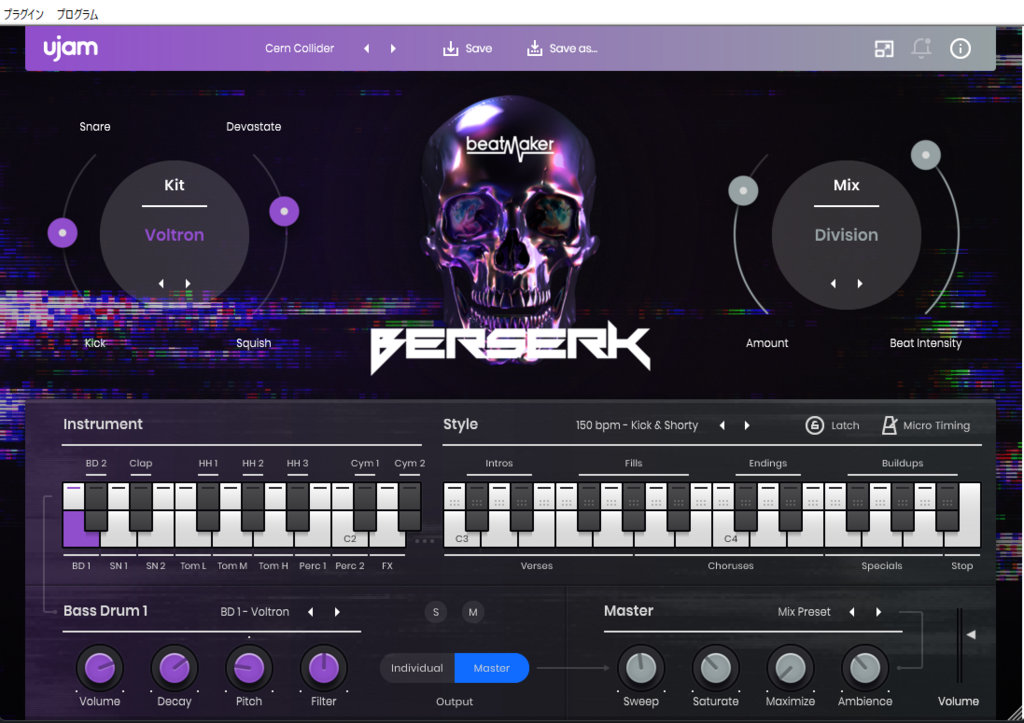Click the Save icon button
Image resolution: width=1024 pixels, height=723 pixels.
click(x=450, y=48)
